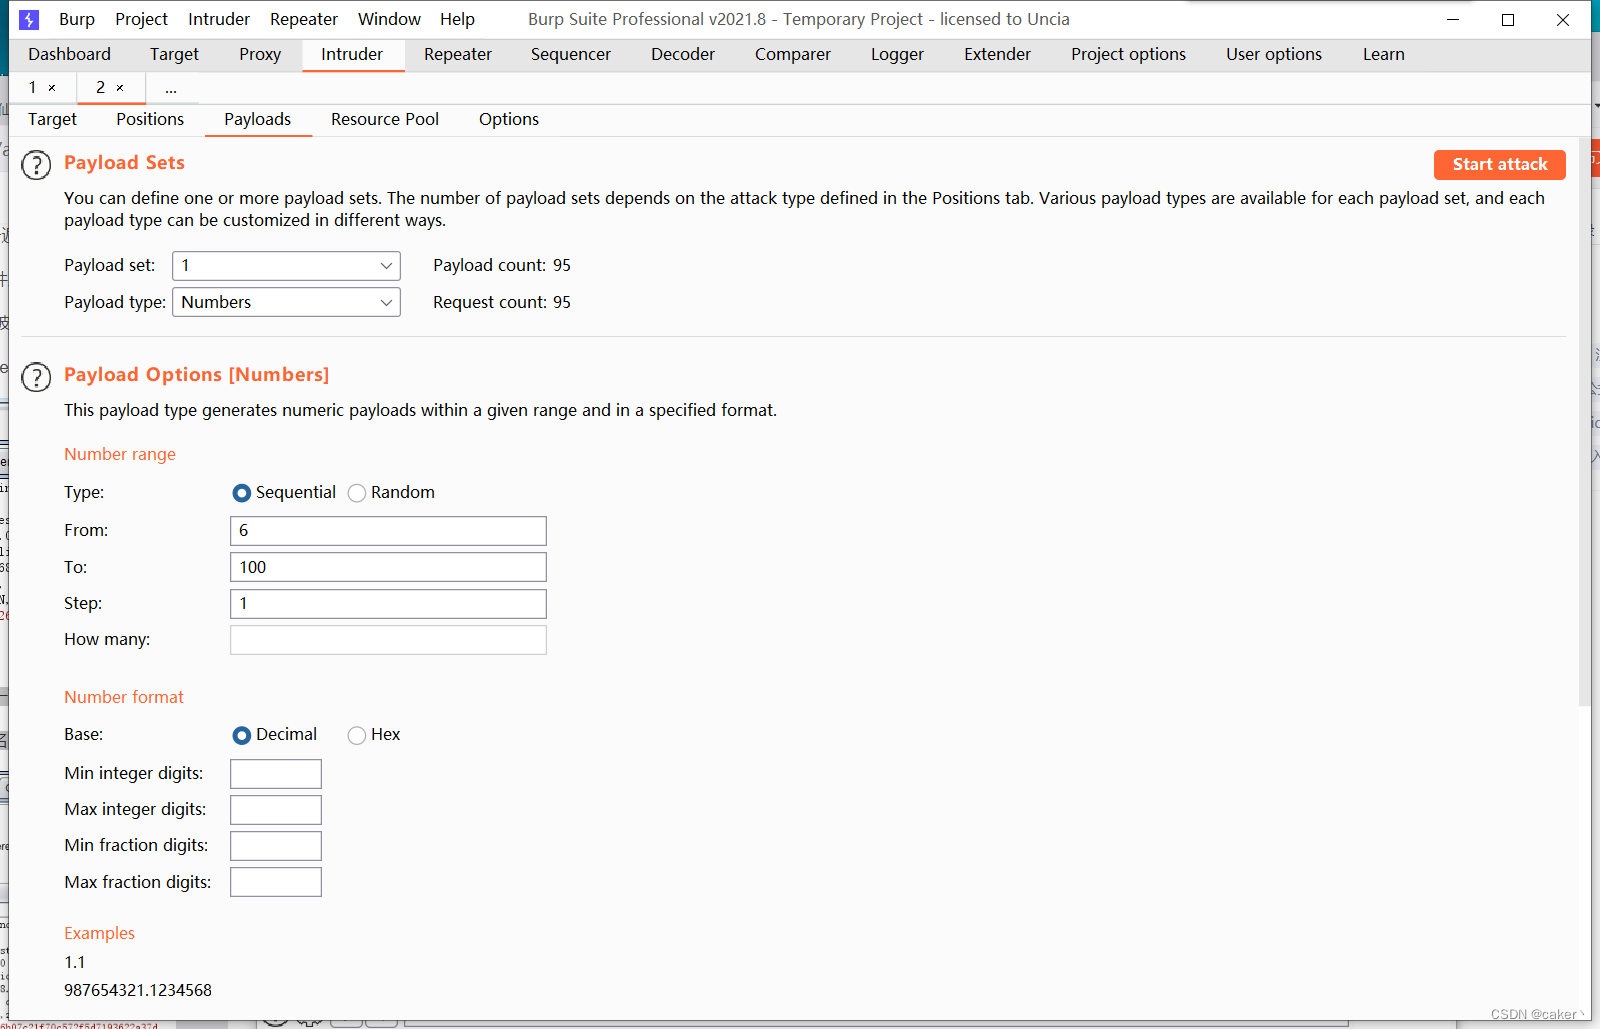Screen dimensions: 1600x1029
Task: Click the 'Payload count: 95' text
Action: click(502, 265)
